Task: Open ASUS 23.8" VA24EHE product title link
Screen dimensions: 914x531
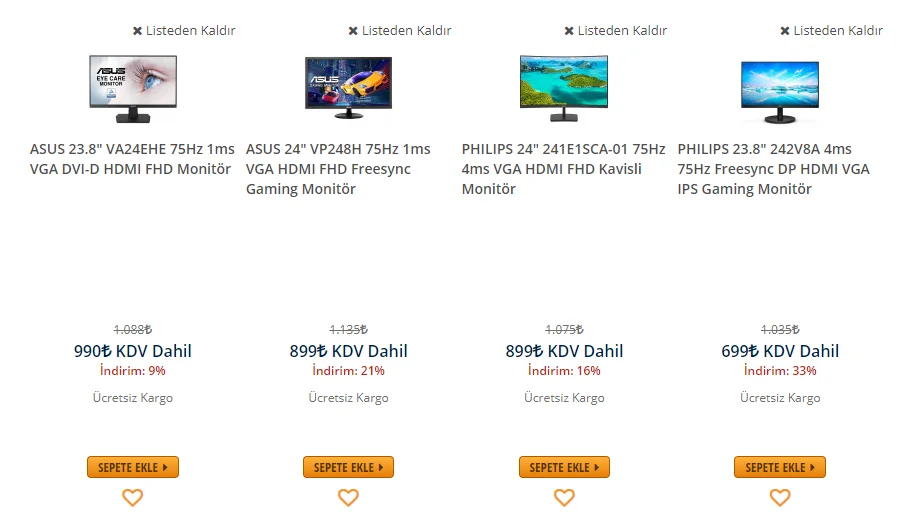Action: [x=132, y=159]
